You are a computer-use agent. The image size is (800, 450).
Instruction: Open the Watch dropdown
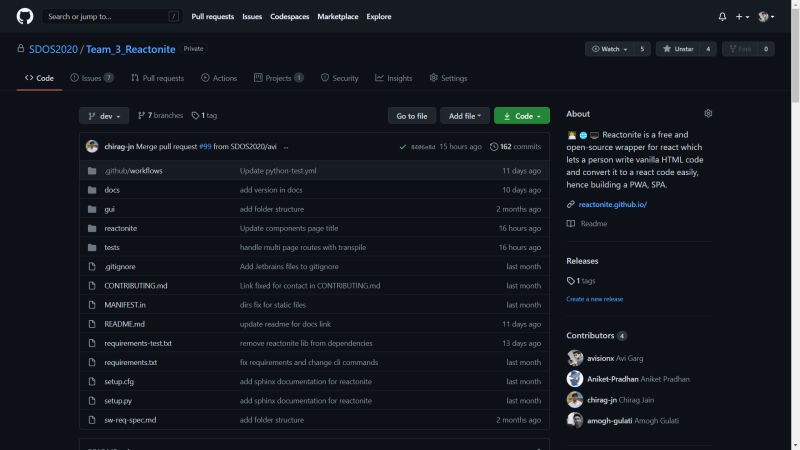(x=610, y=49)
